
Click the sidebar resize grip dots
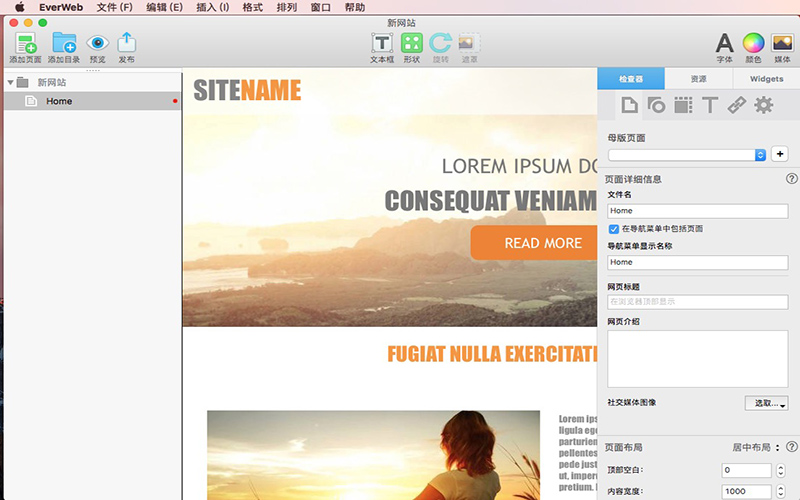pyautogui.click(x=93, y=70)
